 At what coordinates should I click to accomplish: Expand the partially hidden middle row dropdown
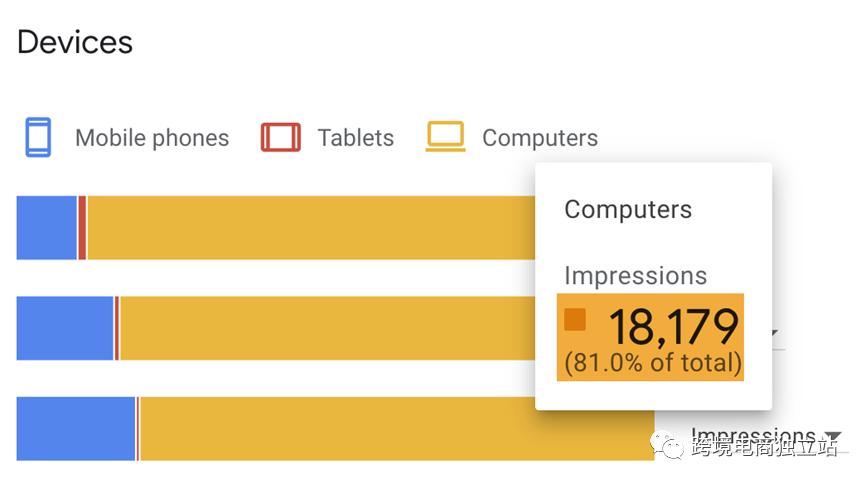pos(775,334)
